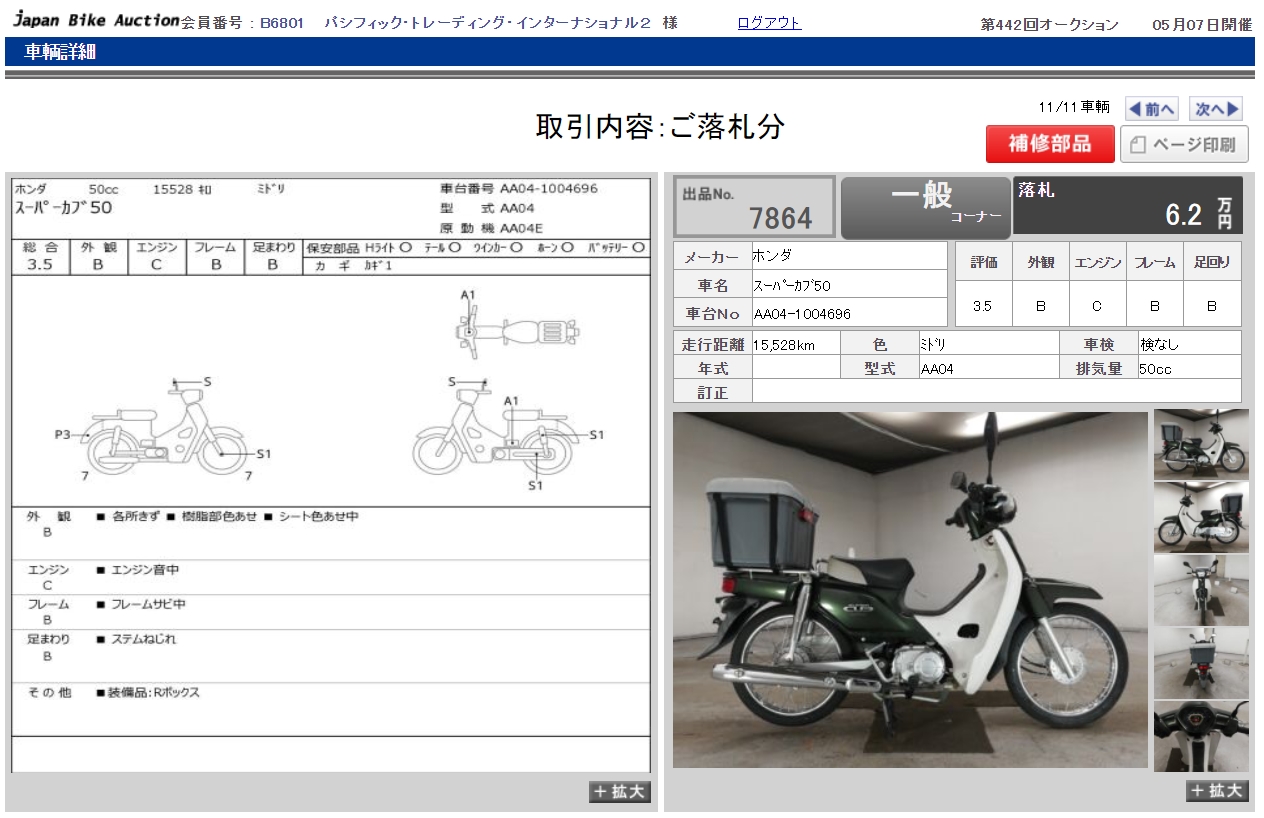This screenshot has height=818, width=1264.
Task: Click the 評価 score 3.5 in the right table
Action: (983, 306)
